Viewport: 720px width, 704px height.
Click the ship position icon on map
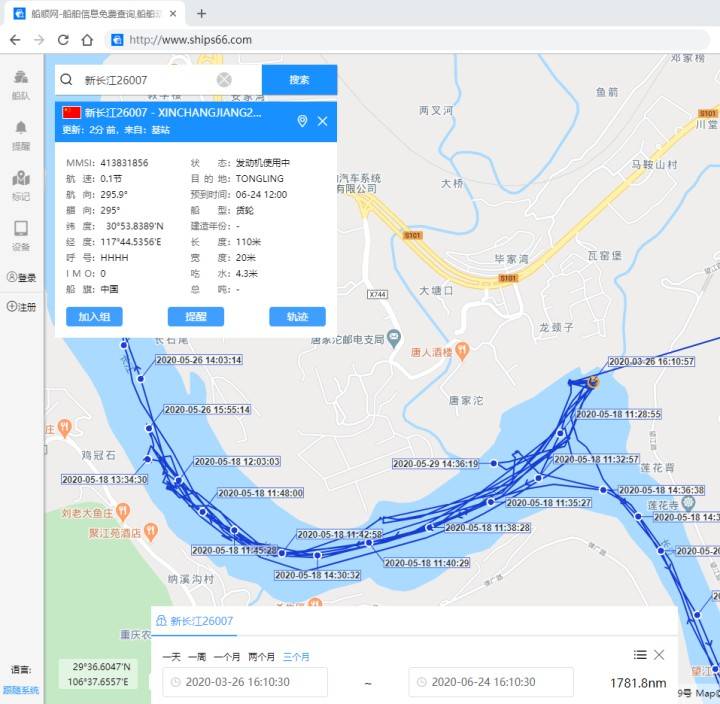(x=593, y=382)
